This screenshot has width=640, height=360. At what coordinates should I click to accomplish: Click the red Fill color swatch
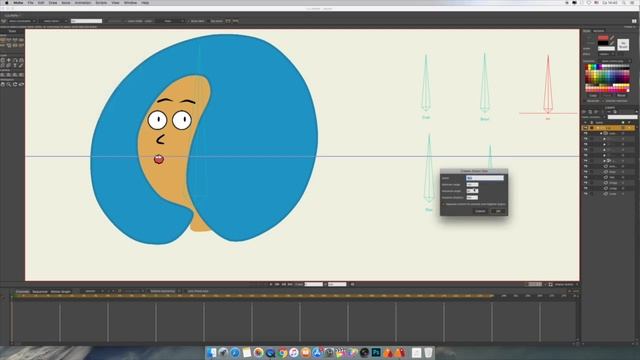pos(603,38)
